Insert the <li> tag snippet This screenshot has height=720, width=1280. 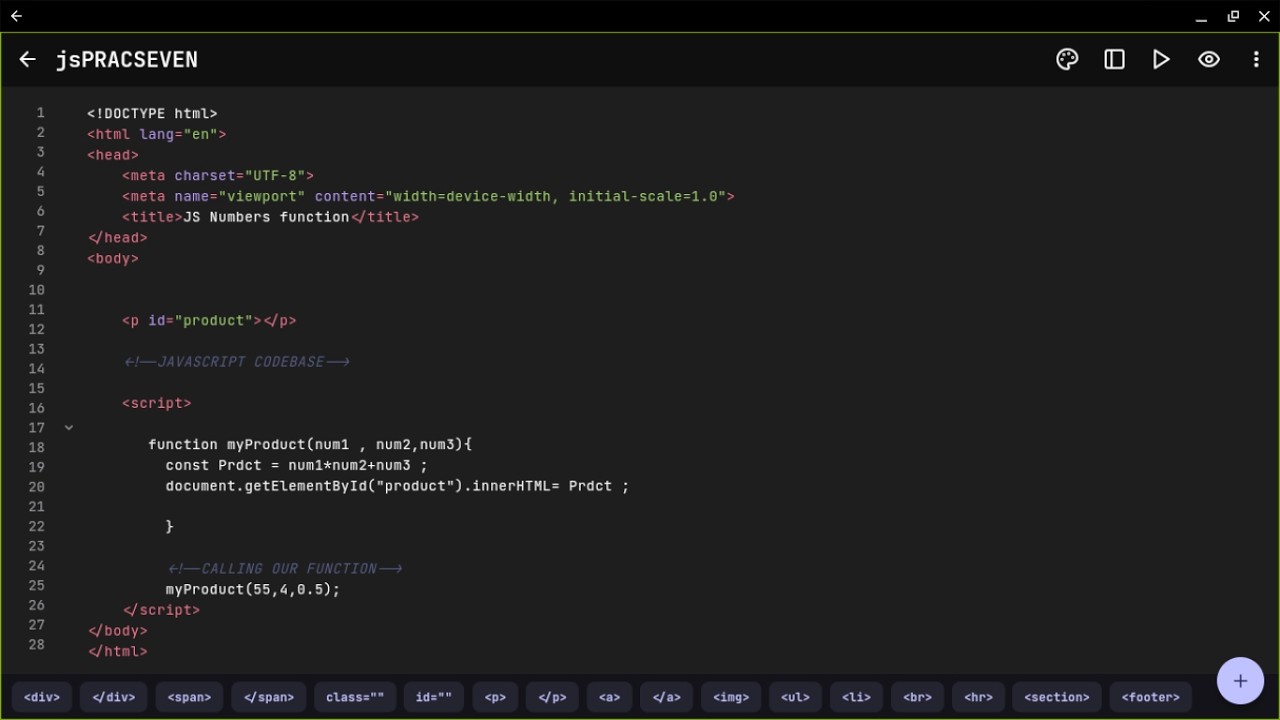[x=856, y=697]
